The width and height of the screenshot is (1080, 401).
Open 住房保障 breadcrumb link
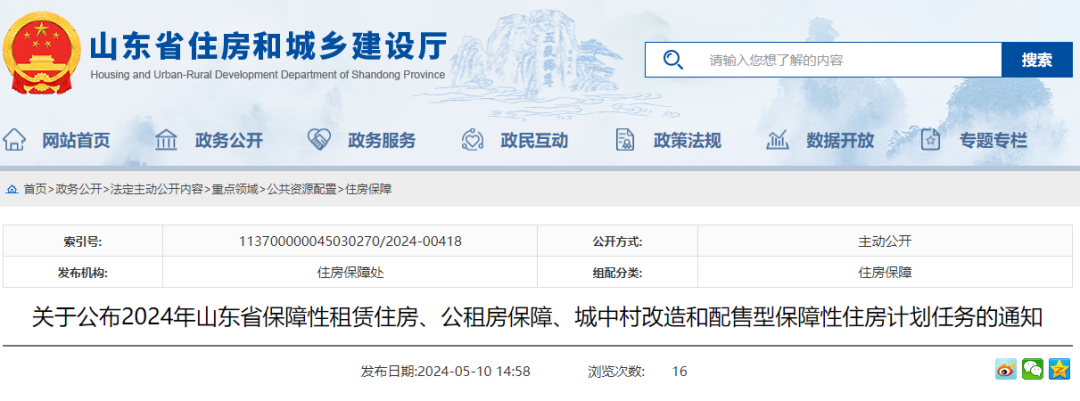tap(368, 189)
